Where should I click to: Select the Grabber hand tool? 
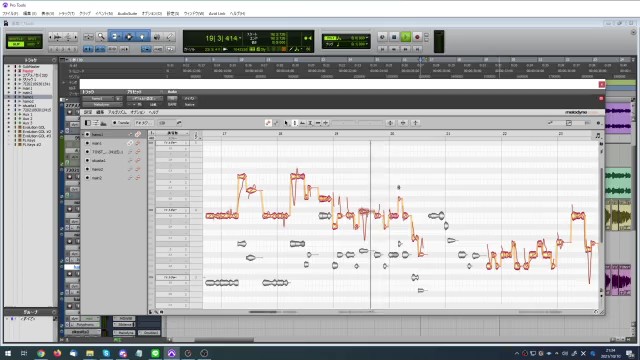(142, 37)
